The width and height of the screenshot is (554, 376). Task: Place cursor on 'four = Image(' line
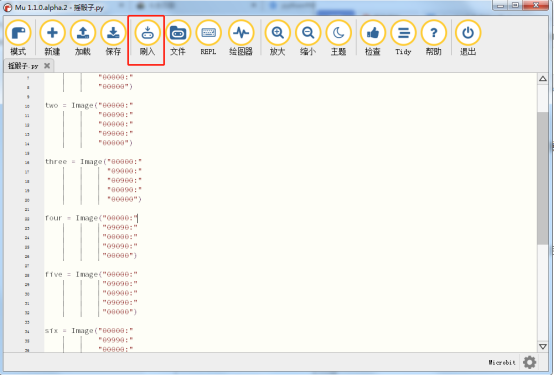[91, 218]
